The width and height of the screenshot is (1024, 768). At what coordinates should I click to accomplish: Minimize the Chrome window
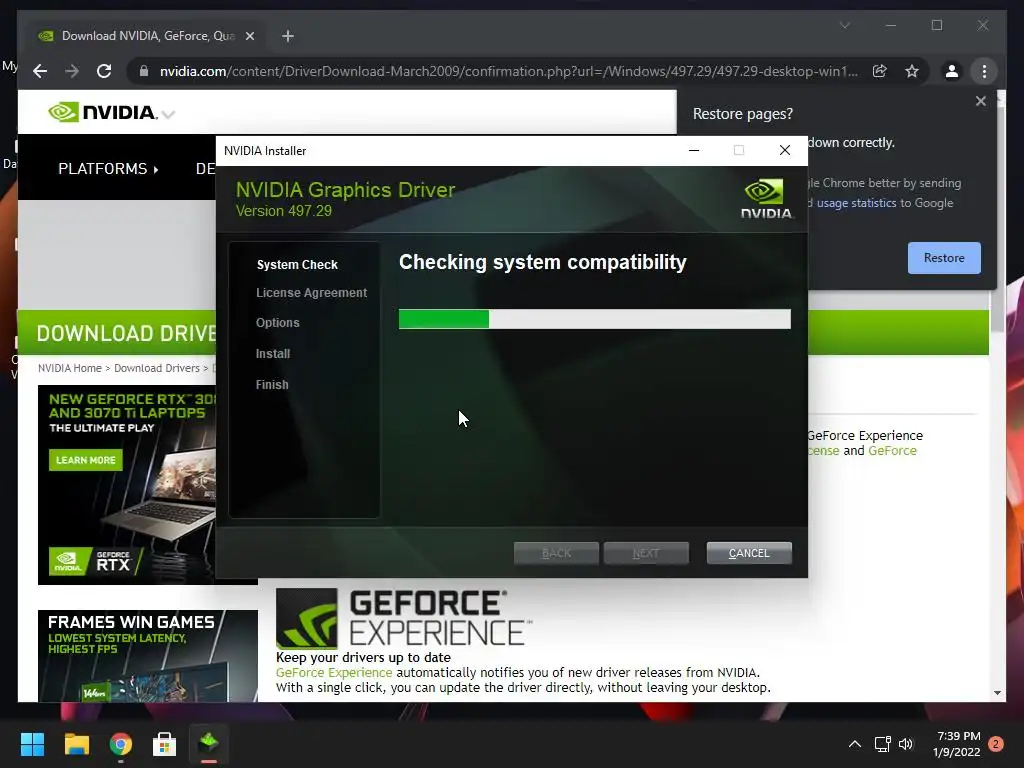point(891,25)
